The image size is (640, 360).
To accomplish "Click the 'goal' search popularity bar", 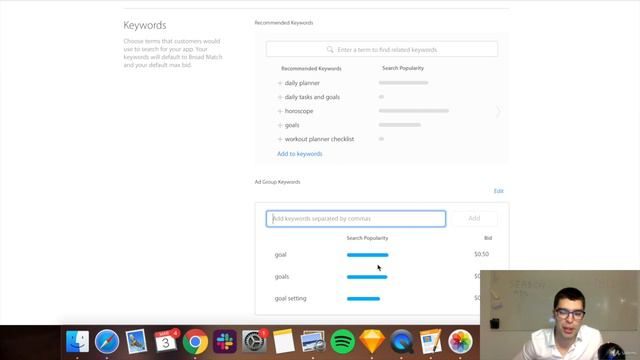I will (367, 255).
